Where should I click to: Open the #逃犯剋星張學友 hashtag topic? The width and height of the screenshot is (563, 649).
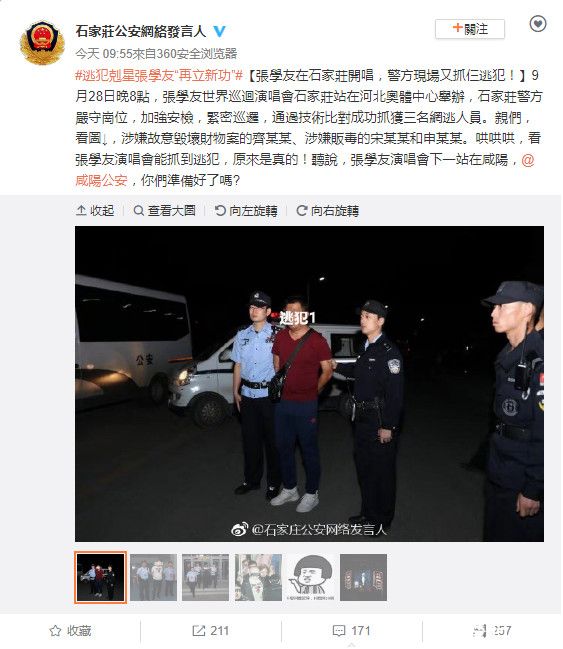tap(159, 75)
